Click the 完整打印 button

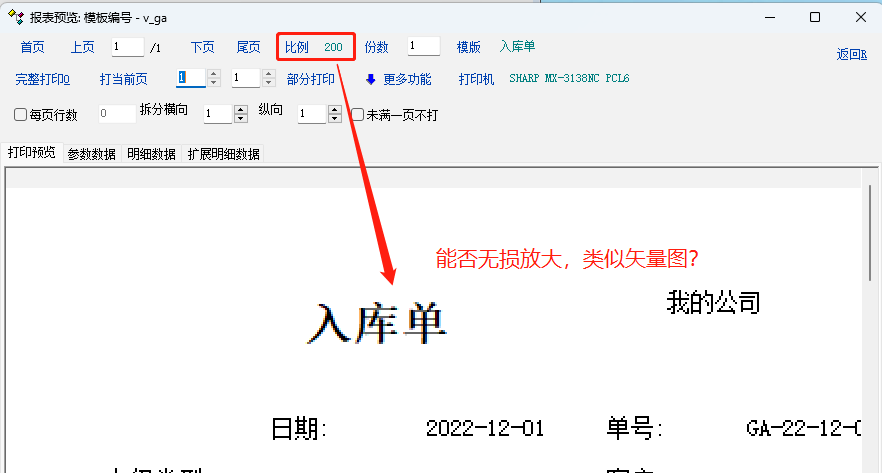pyautogui.click(x=43, y=79)
